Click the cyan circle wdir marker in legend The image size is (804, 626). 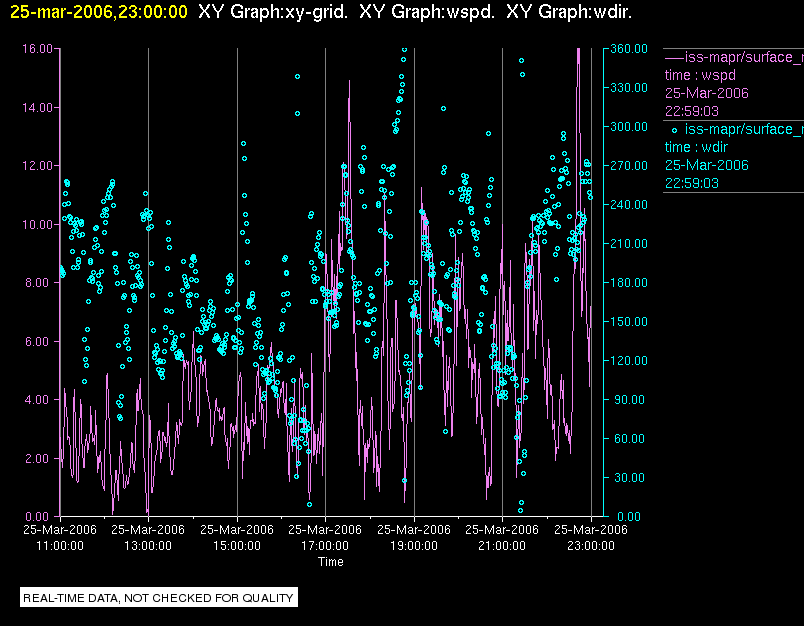pyautogui.click(x=673, y=129)
